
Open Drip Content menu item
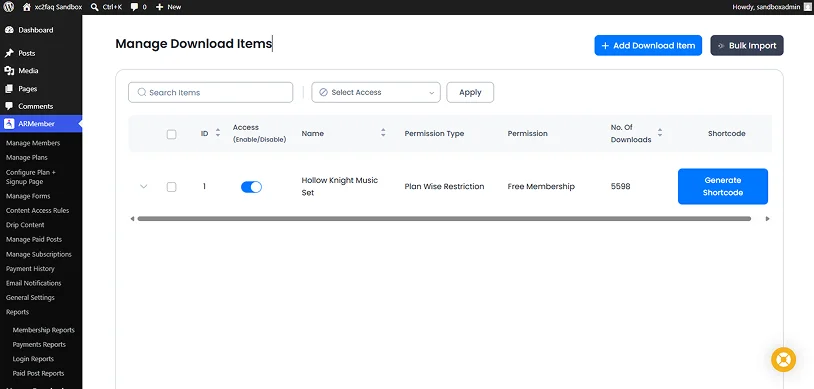[x=25, y=225]
